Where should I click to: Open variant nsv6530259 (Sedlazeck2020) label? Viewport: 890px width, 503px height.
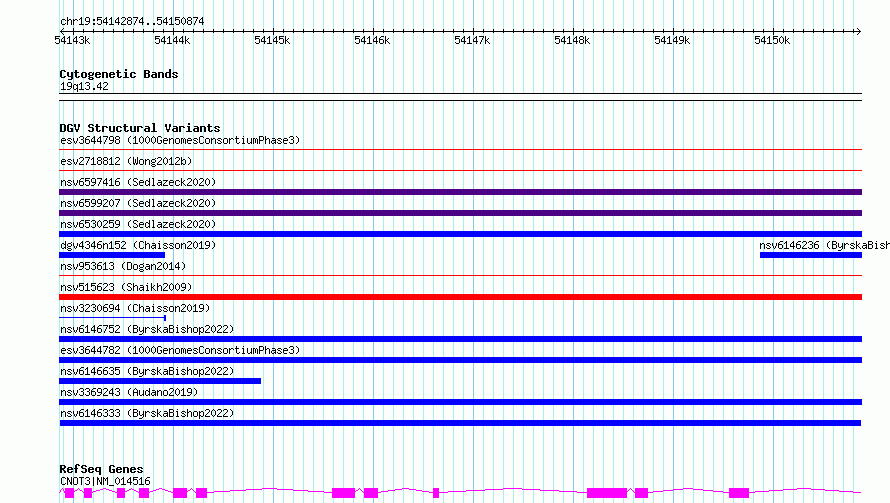pyautogui.click(x=138, y=224)
